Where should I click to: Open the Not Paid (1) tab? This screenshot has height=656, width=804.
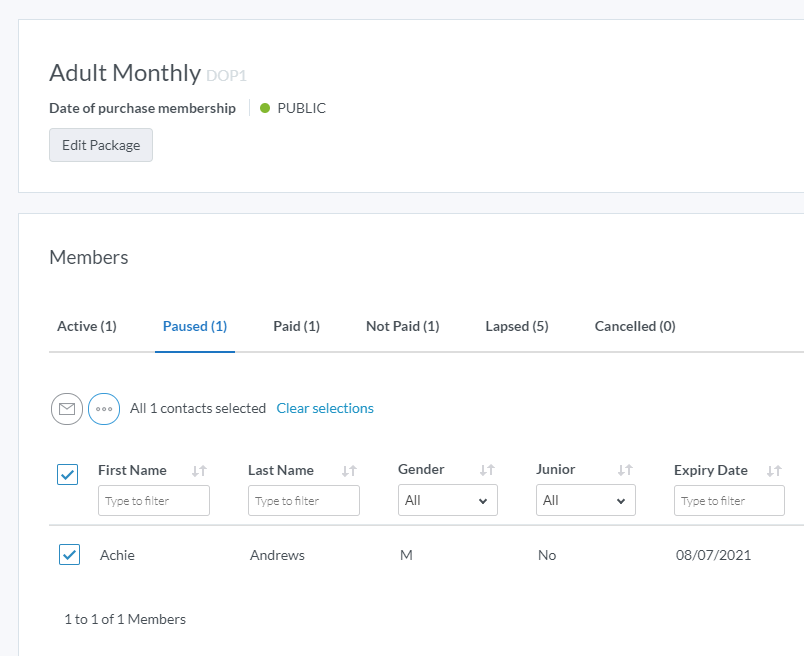click(x=402, y=327)
